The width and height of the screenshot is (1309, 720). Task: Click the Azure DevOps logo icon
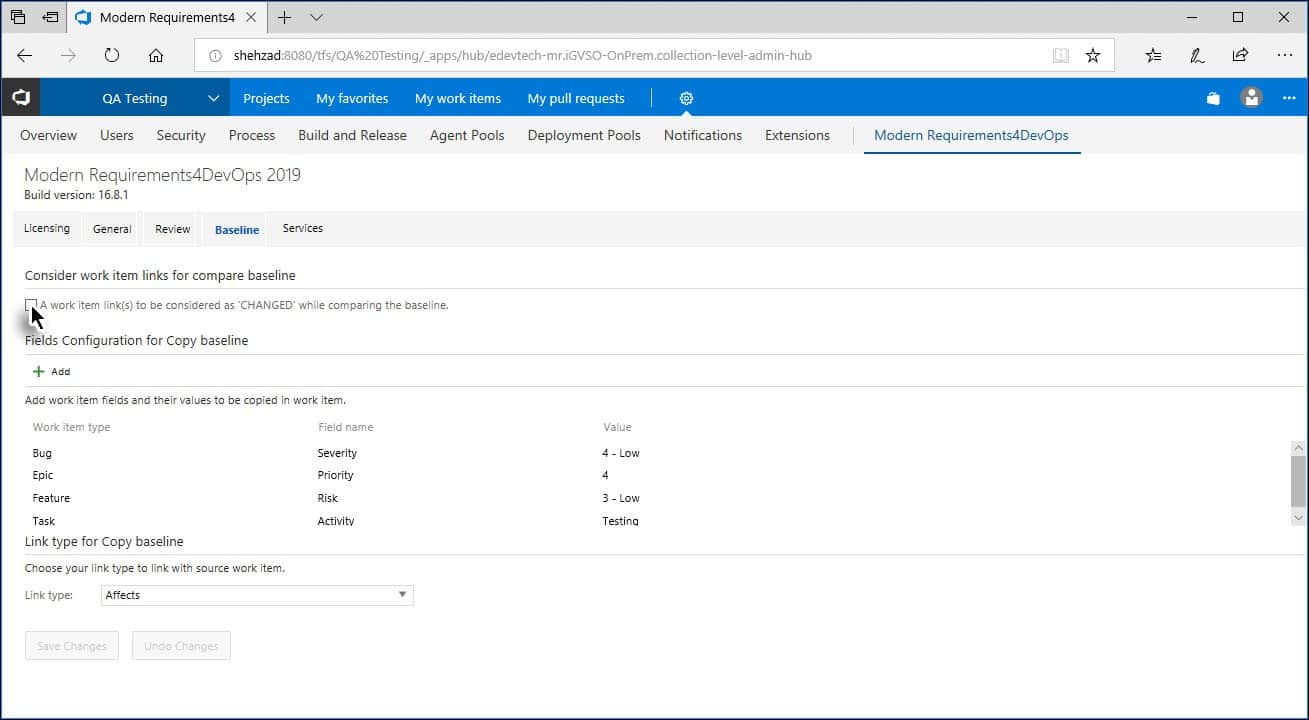[x=21, y=98]
